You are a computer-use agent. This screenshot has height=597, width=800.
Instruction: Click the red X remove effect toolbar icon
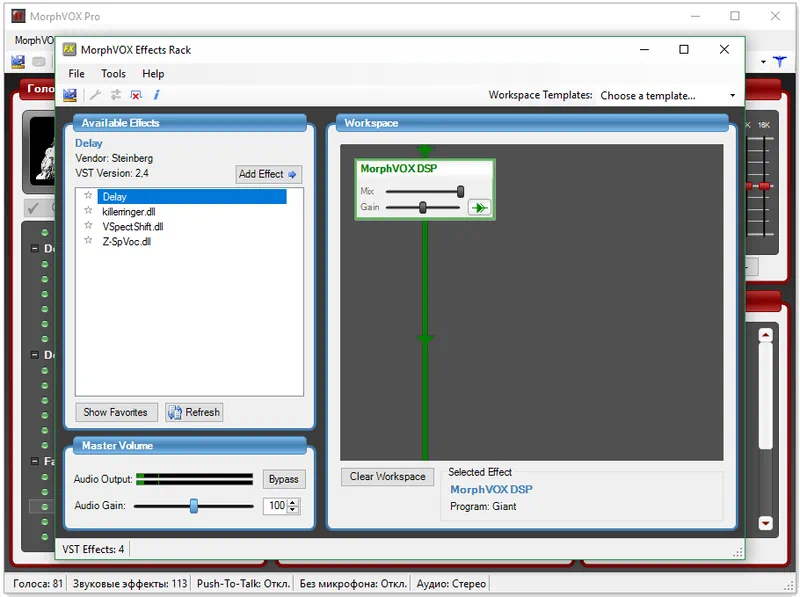click(x=136, y=95)
